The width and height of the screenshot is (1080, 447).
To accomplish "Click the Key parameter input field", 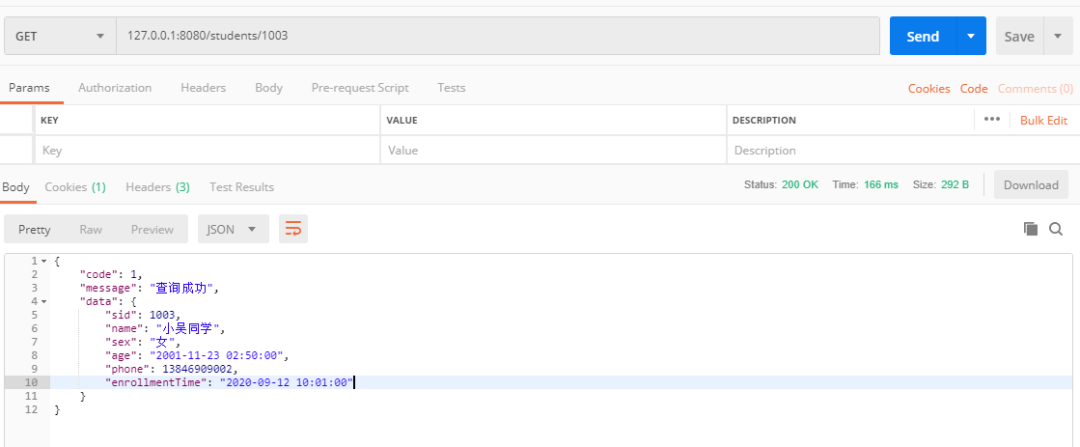I will [207, 150].
